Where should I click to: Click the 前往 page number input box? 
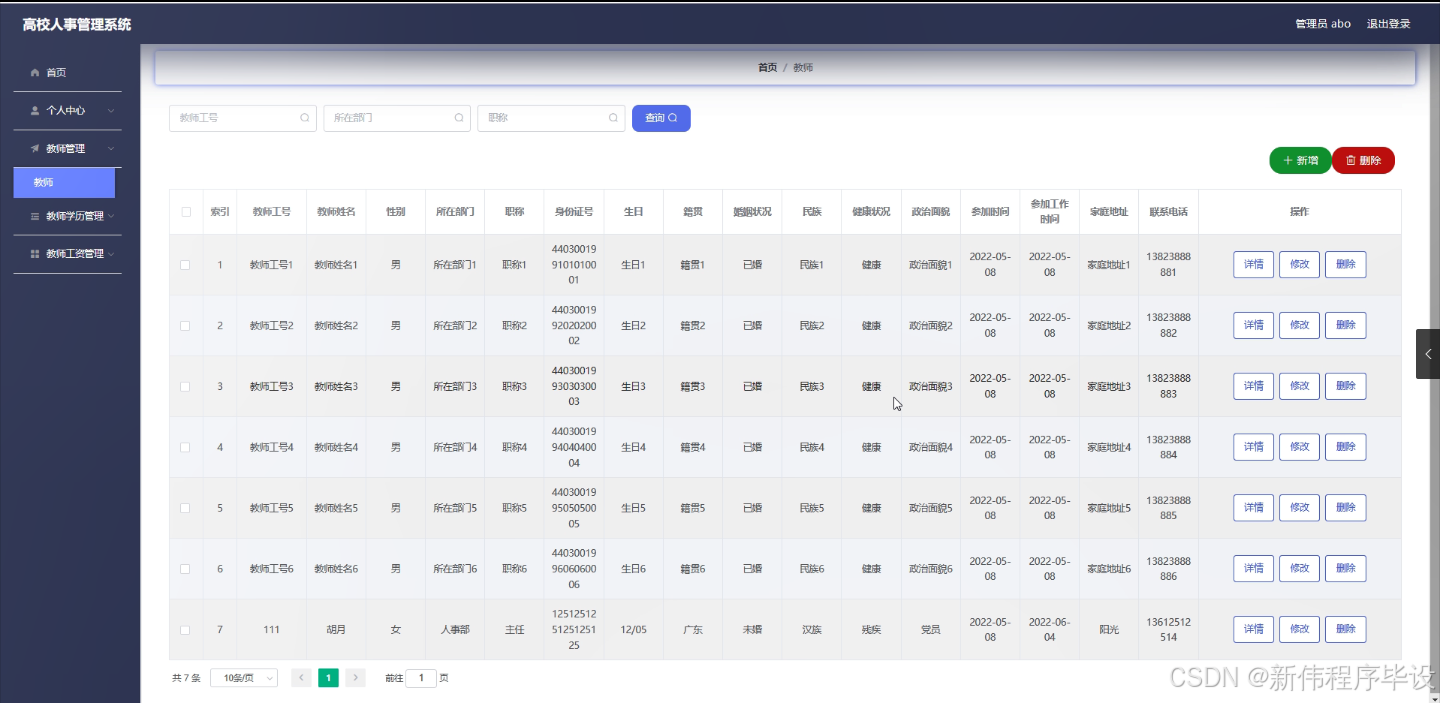(x=421, y=678)
